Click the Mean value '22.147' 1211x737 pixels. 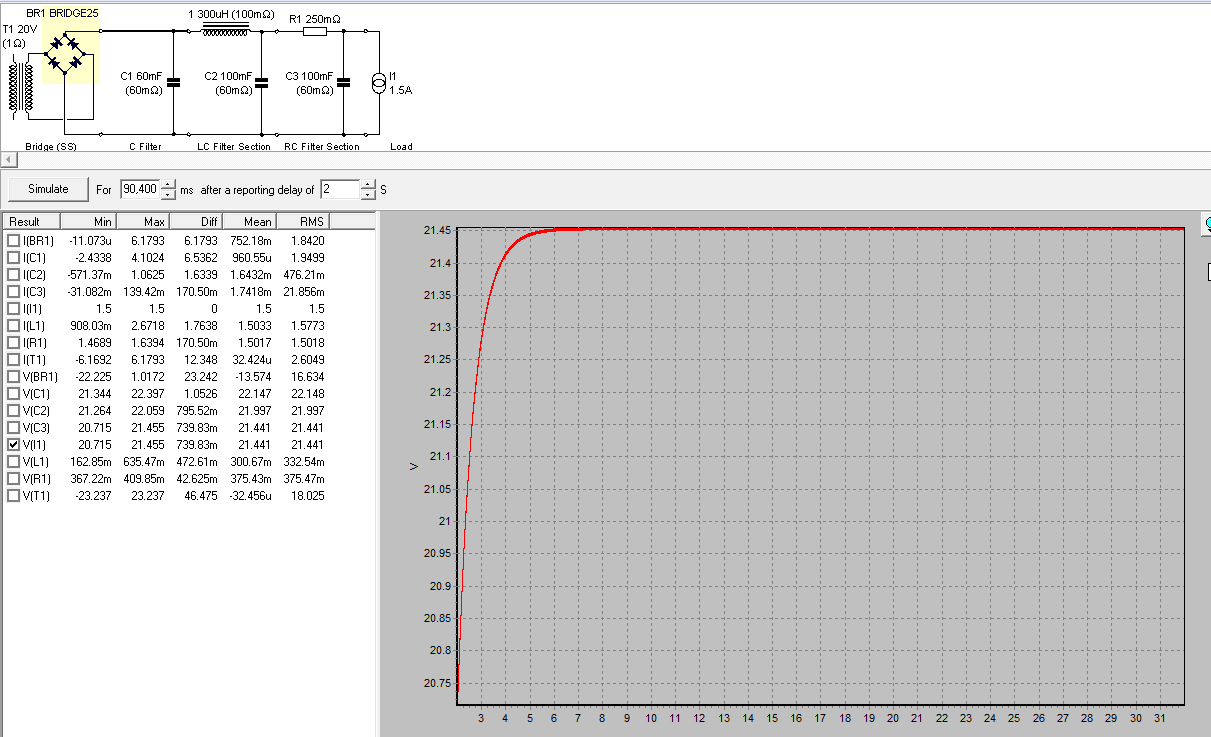(x=254, y=393)
